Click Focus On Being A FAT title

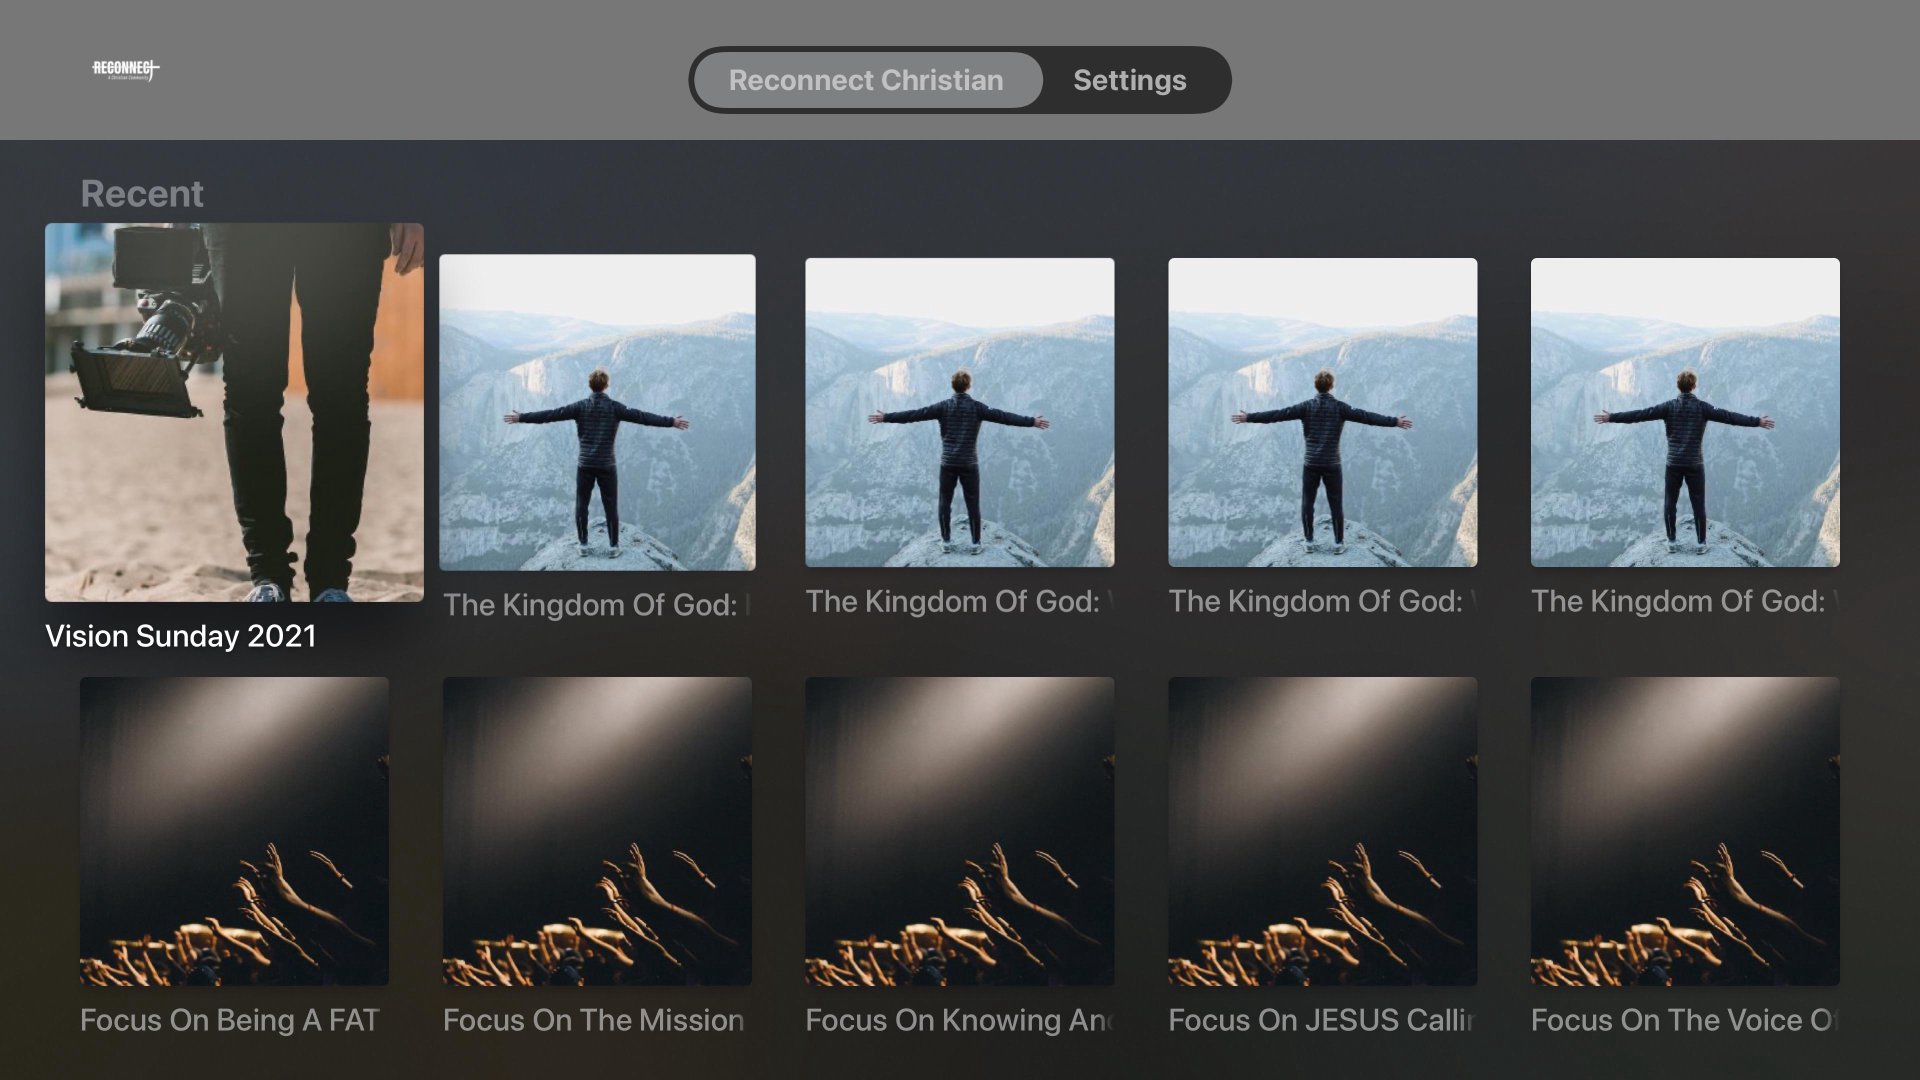[x=230, y=1020]
